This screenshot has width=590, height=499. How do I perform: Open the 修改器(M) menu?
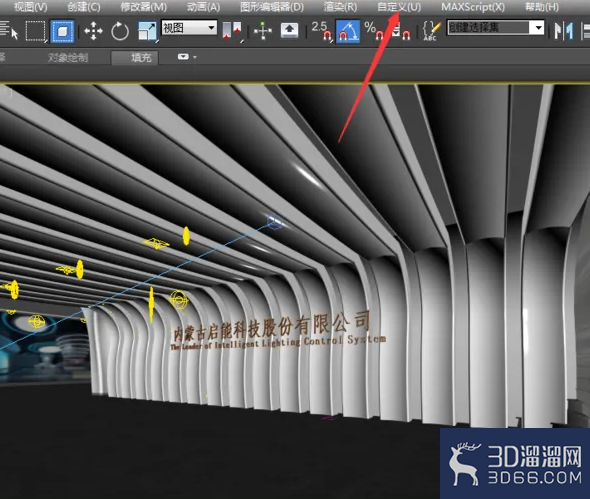pyautogui.click(x=144, y=7)
